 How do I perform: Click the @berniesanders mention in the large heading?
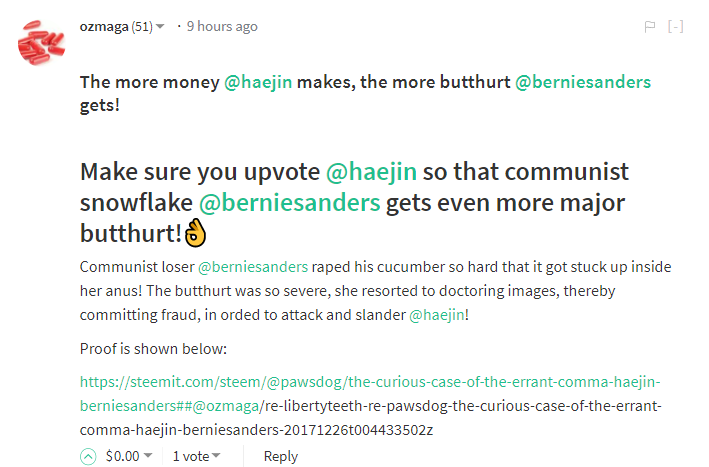tap(290, 203)
